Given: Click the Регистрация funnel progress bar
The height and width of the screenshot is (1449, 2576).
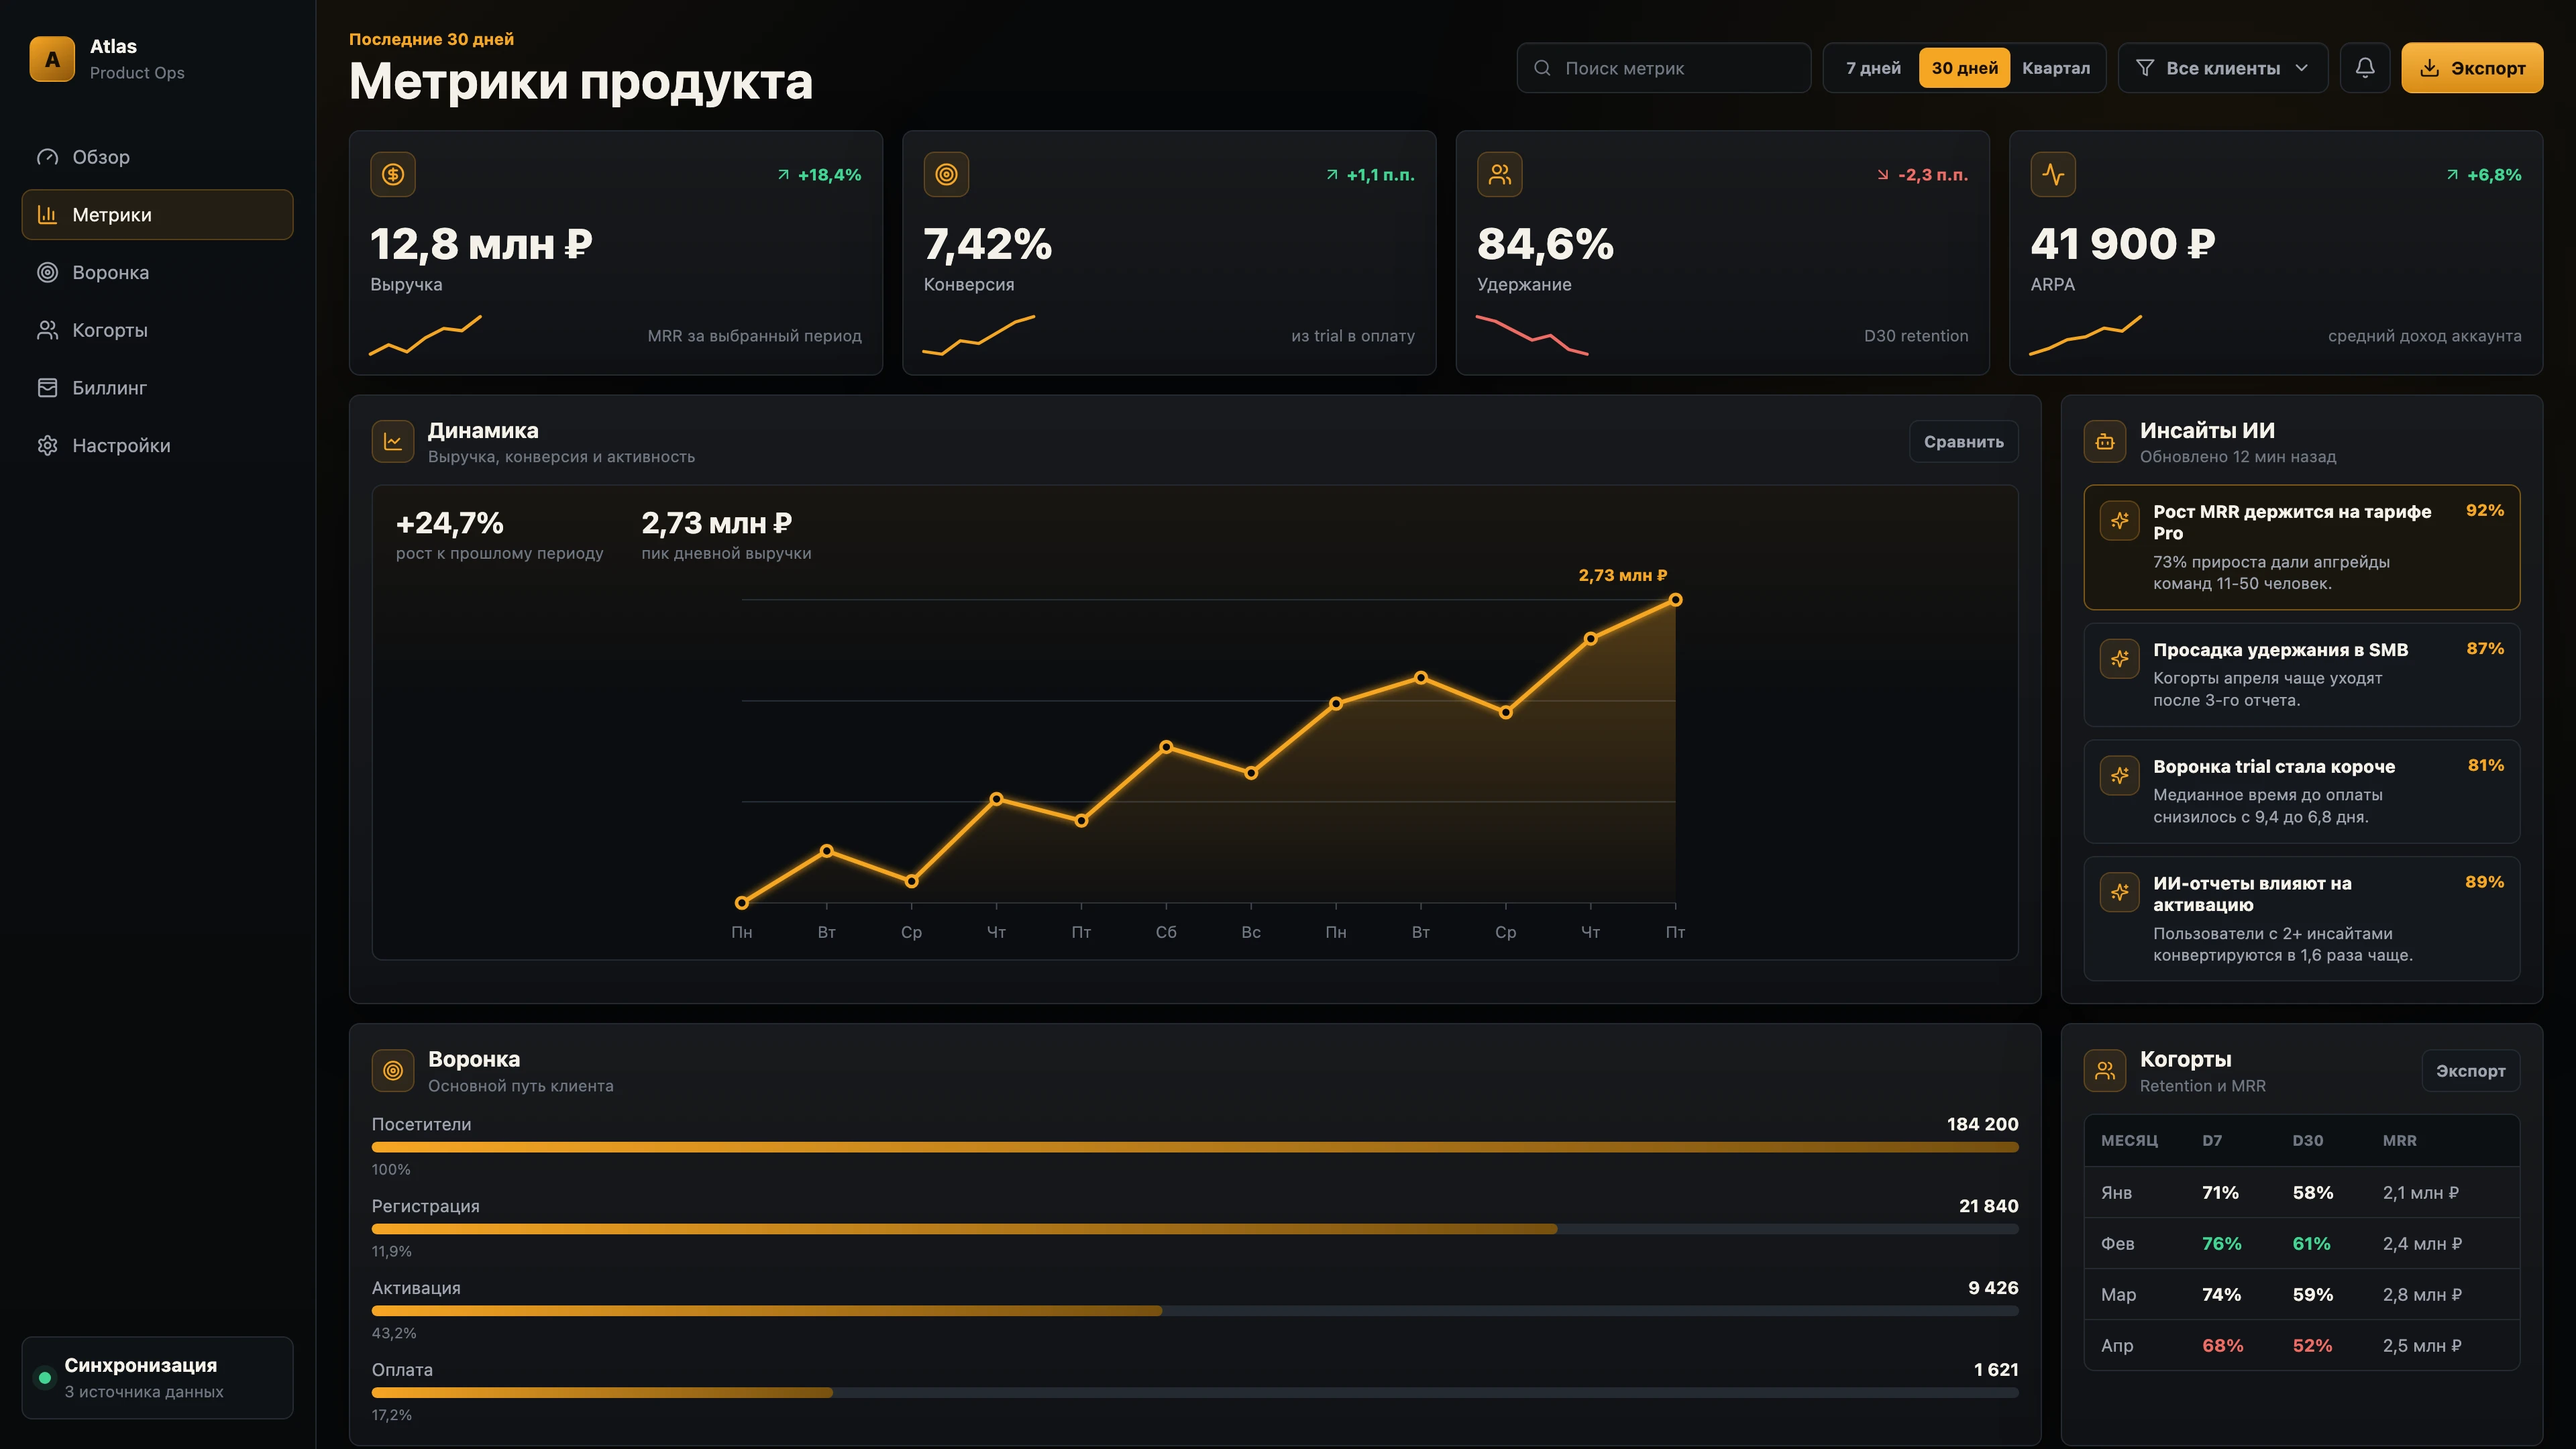Looking at the screenshot, I should tap(1195, 1229).
